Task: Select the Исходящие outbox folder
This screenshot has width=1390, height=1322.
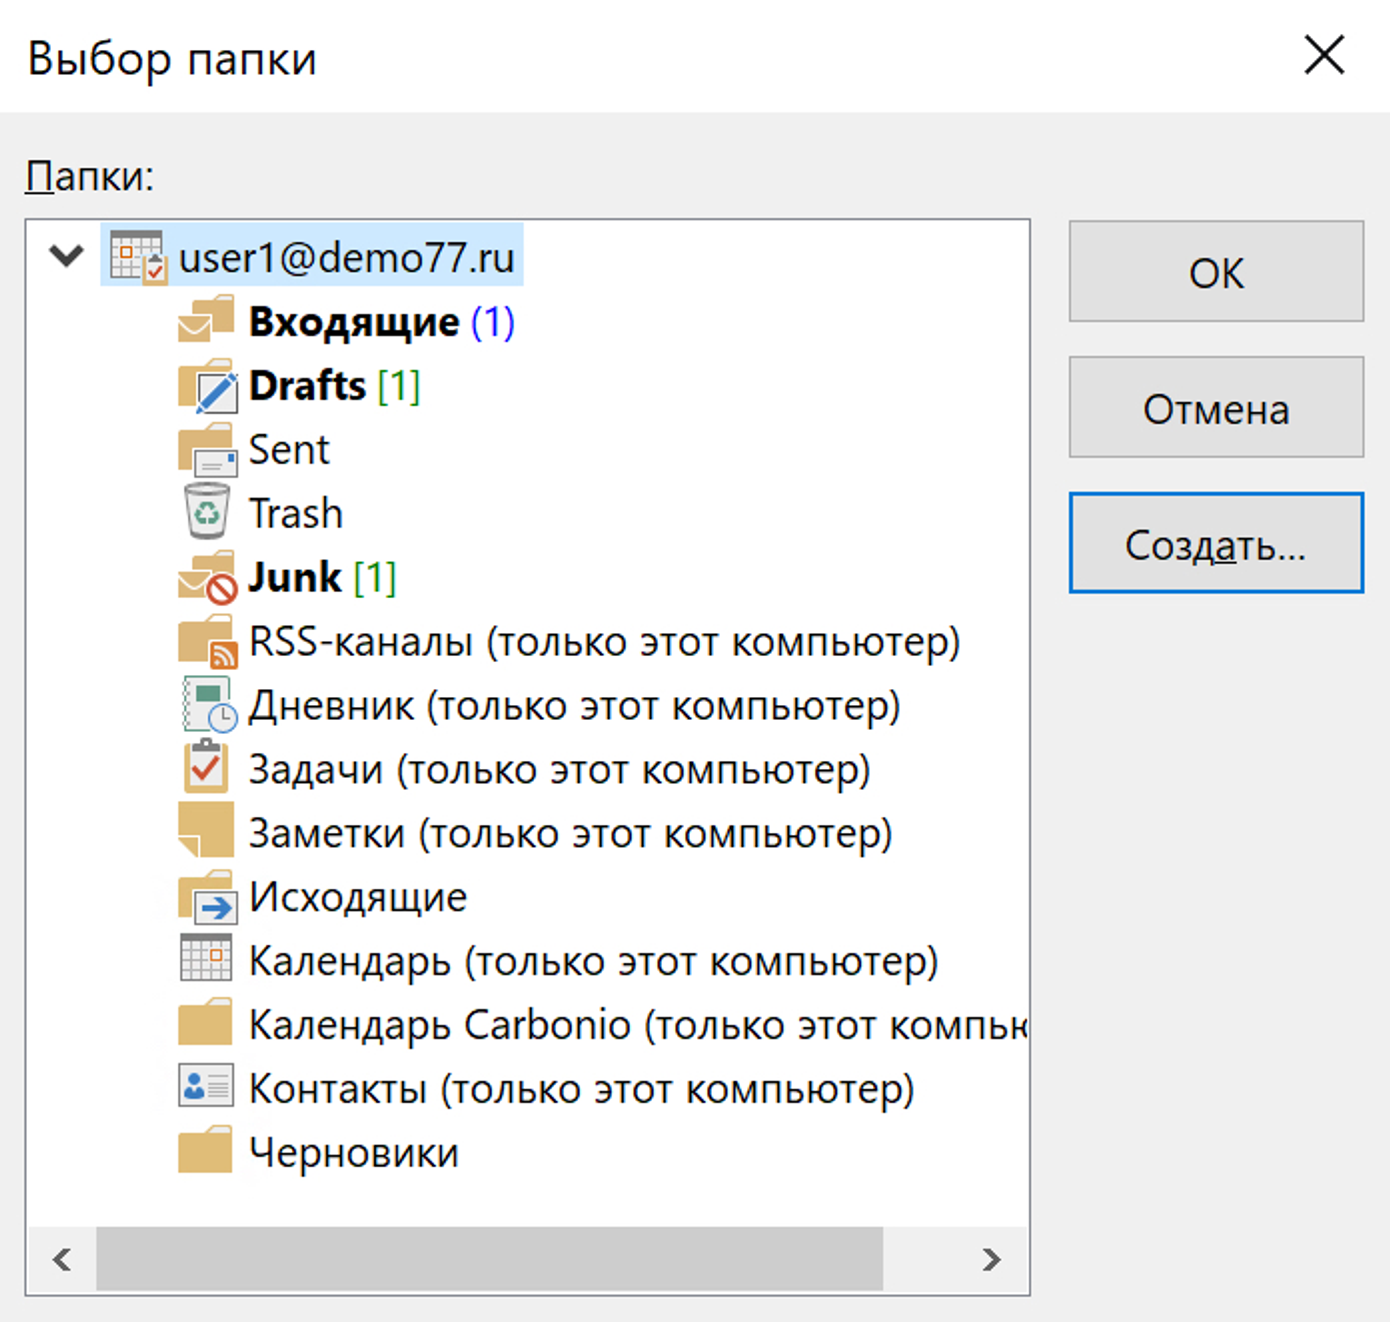Action: click(x=357, y=897)
